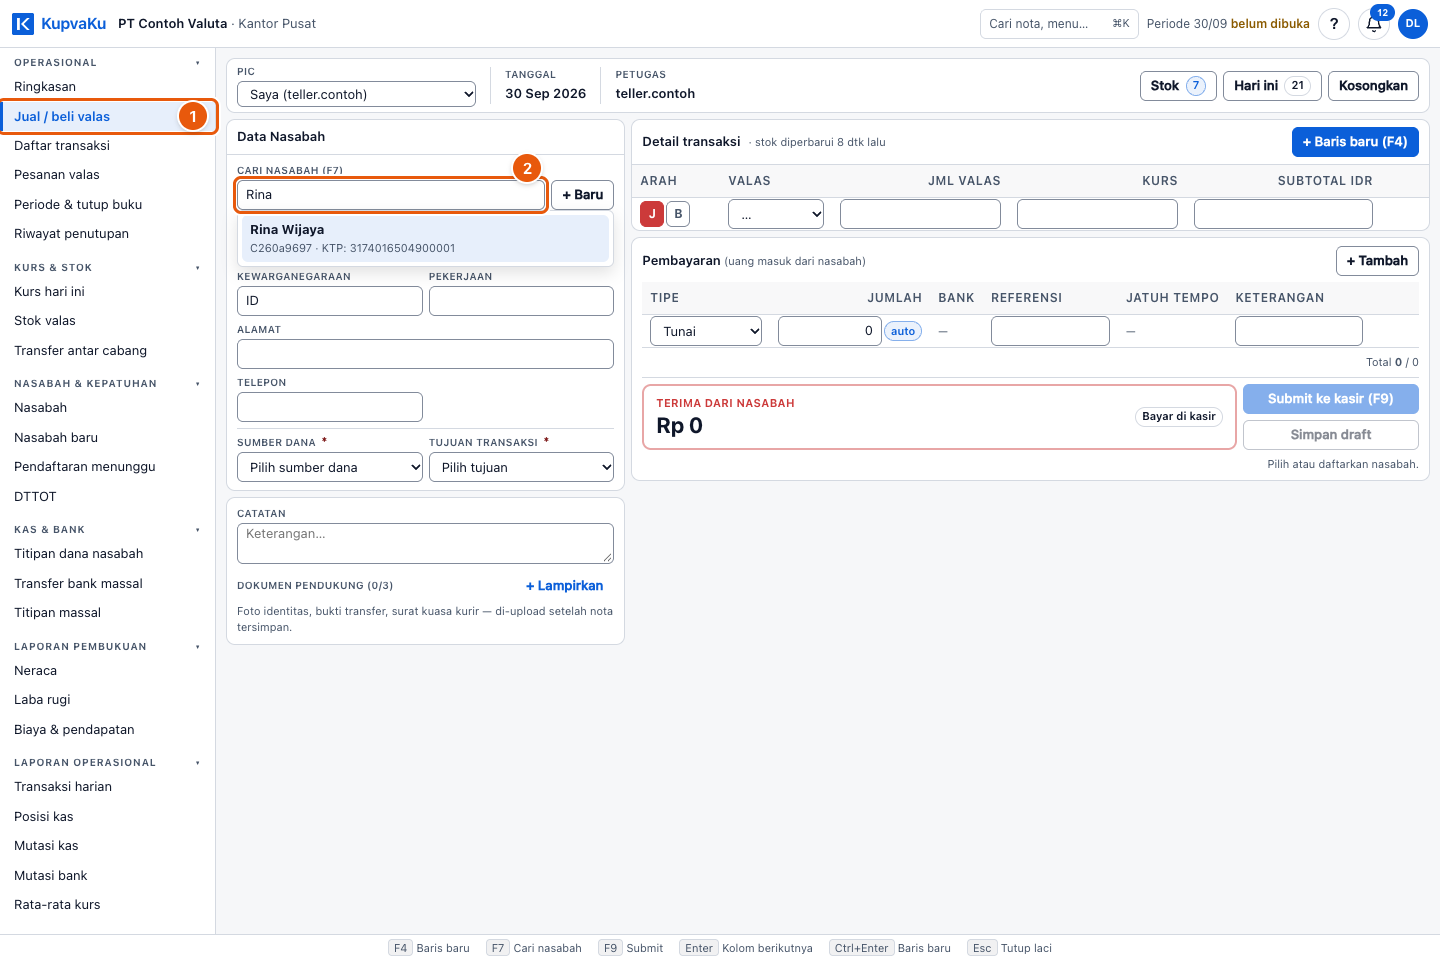Open Stok valas menu item
The width and height of the screenshot is (1440, 960).
(108, 321)
